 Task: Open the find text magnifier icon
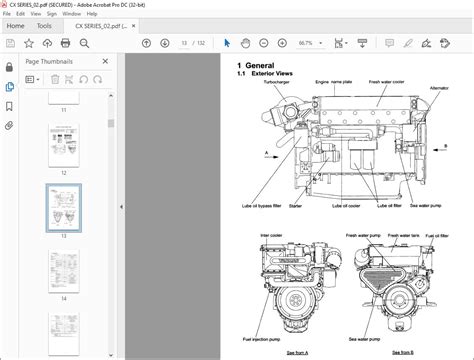click(84, 43)
